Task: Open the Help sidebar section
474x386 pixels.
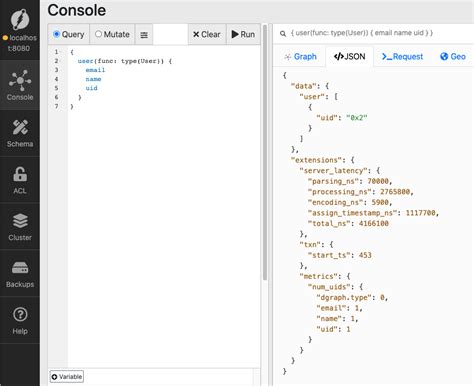Action: coord(20,321)
